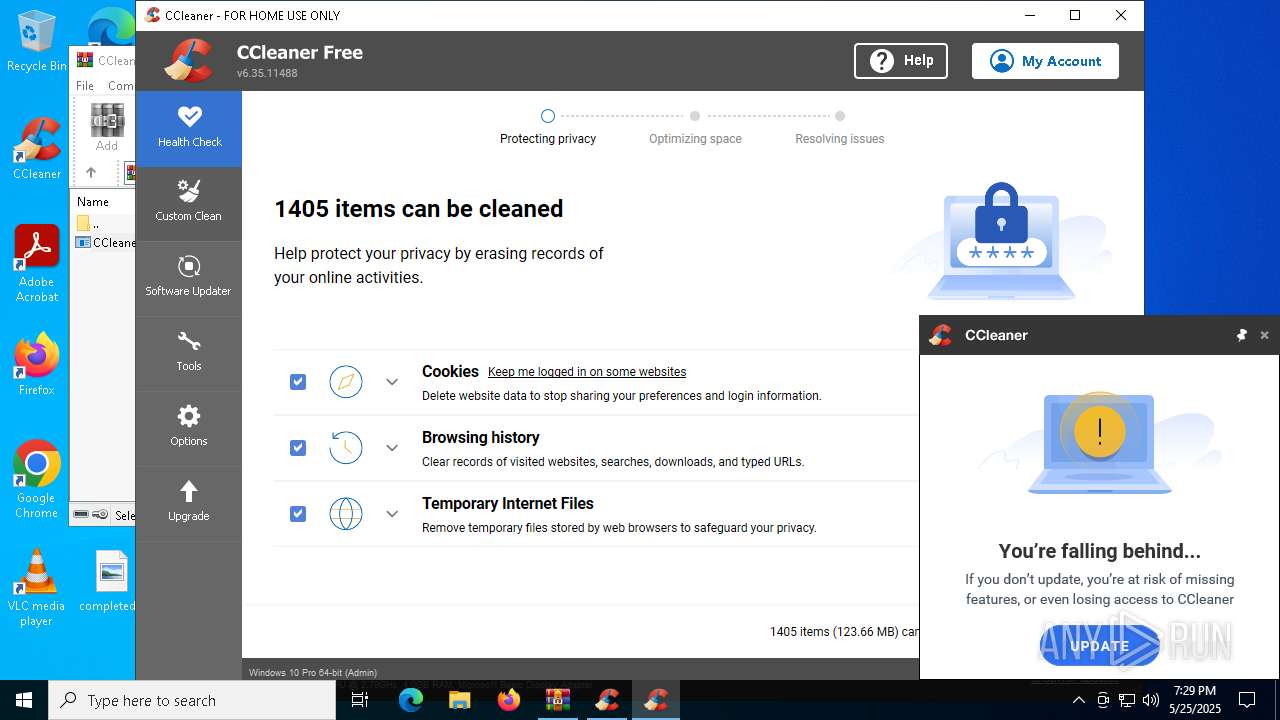The height and width of the screenshot is (720, 1280).
Task: Open the notification center icon
Action: (x=1247, y=700)
